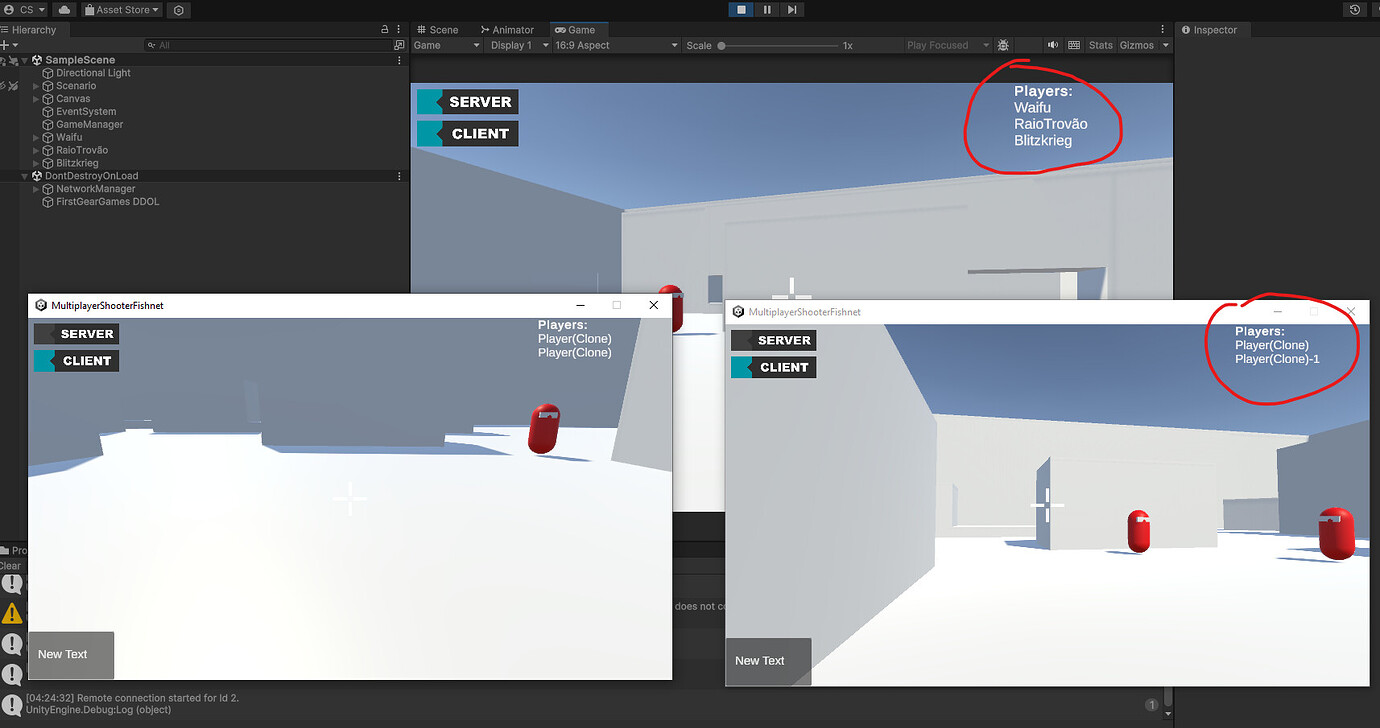Switch to the Animator tab
This screenshot has height=728, width=1380.
[x=508, y=29]
